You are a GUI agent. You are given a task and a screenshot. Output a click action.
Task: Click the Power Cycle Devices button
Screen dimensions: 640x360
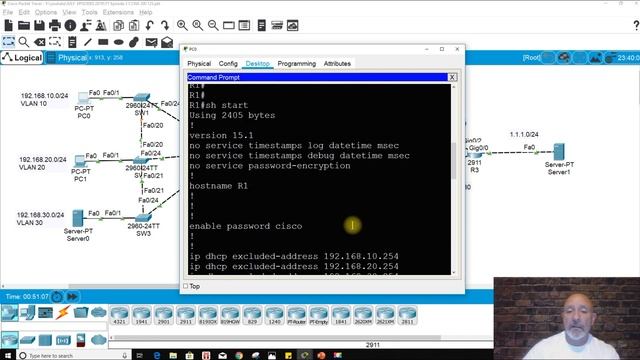click(x=57, y=297)
